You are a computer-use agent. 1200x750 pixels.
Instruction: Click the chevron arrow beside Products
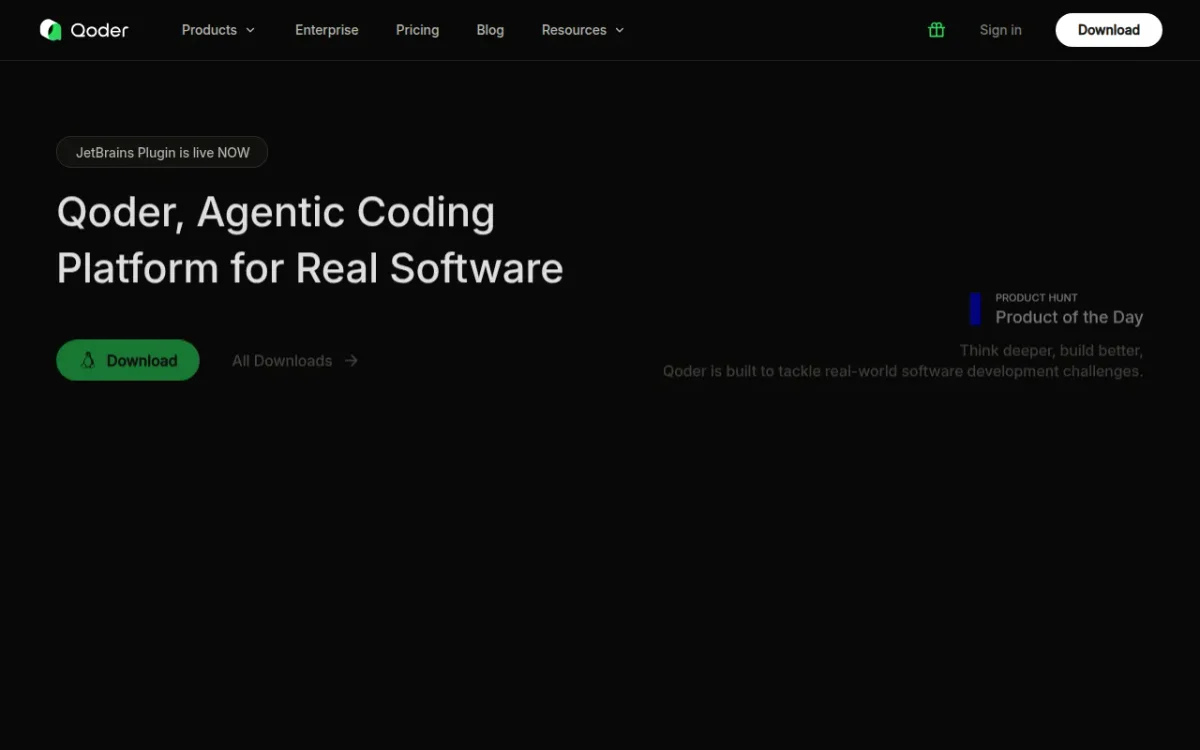click(x=250, y=30)
